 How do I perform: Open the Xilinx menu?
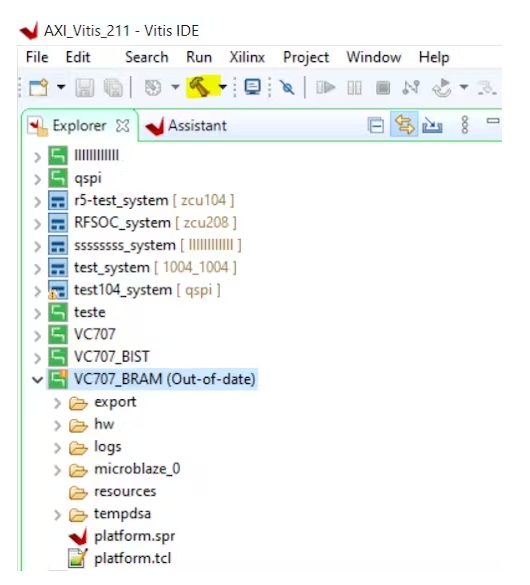247,57
